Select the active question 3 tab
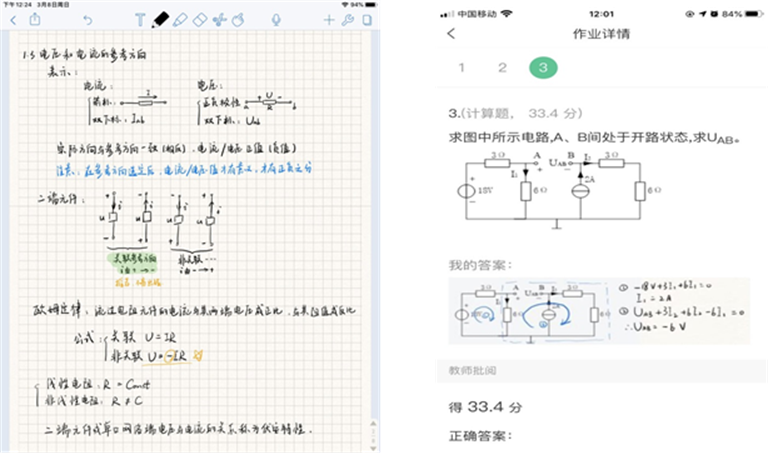Screen dimensions: 768x453 coord(543,68)
